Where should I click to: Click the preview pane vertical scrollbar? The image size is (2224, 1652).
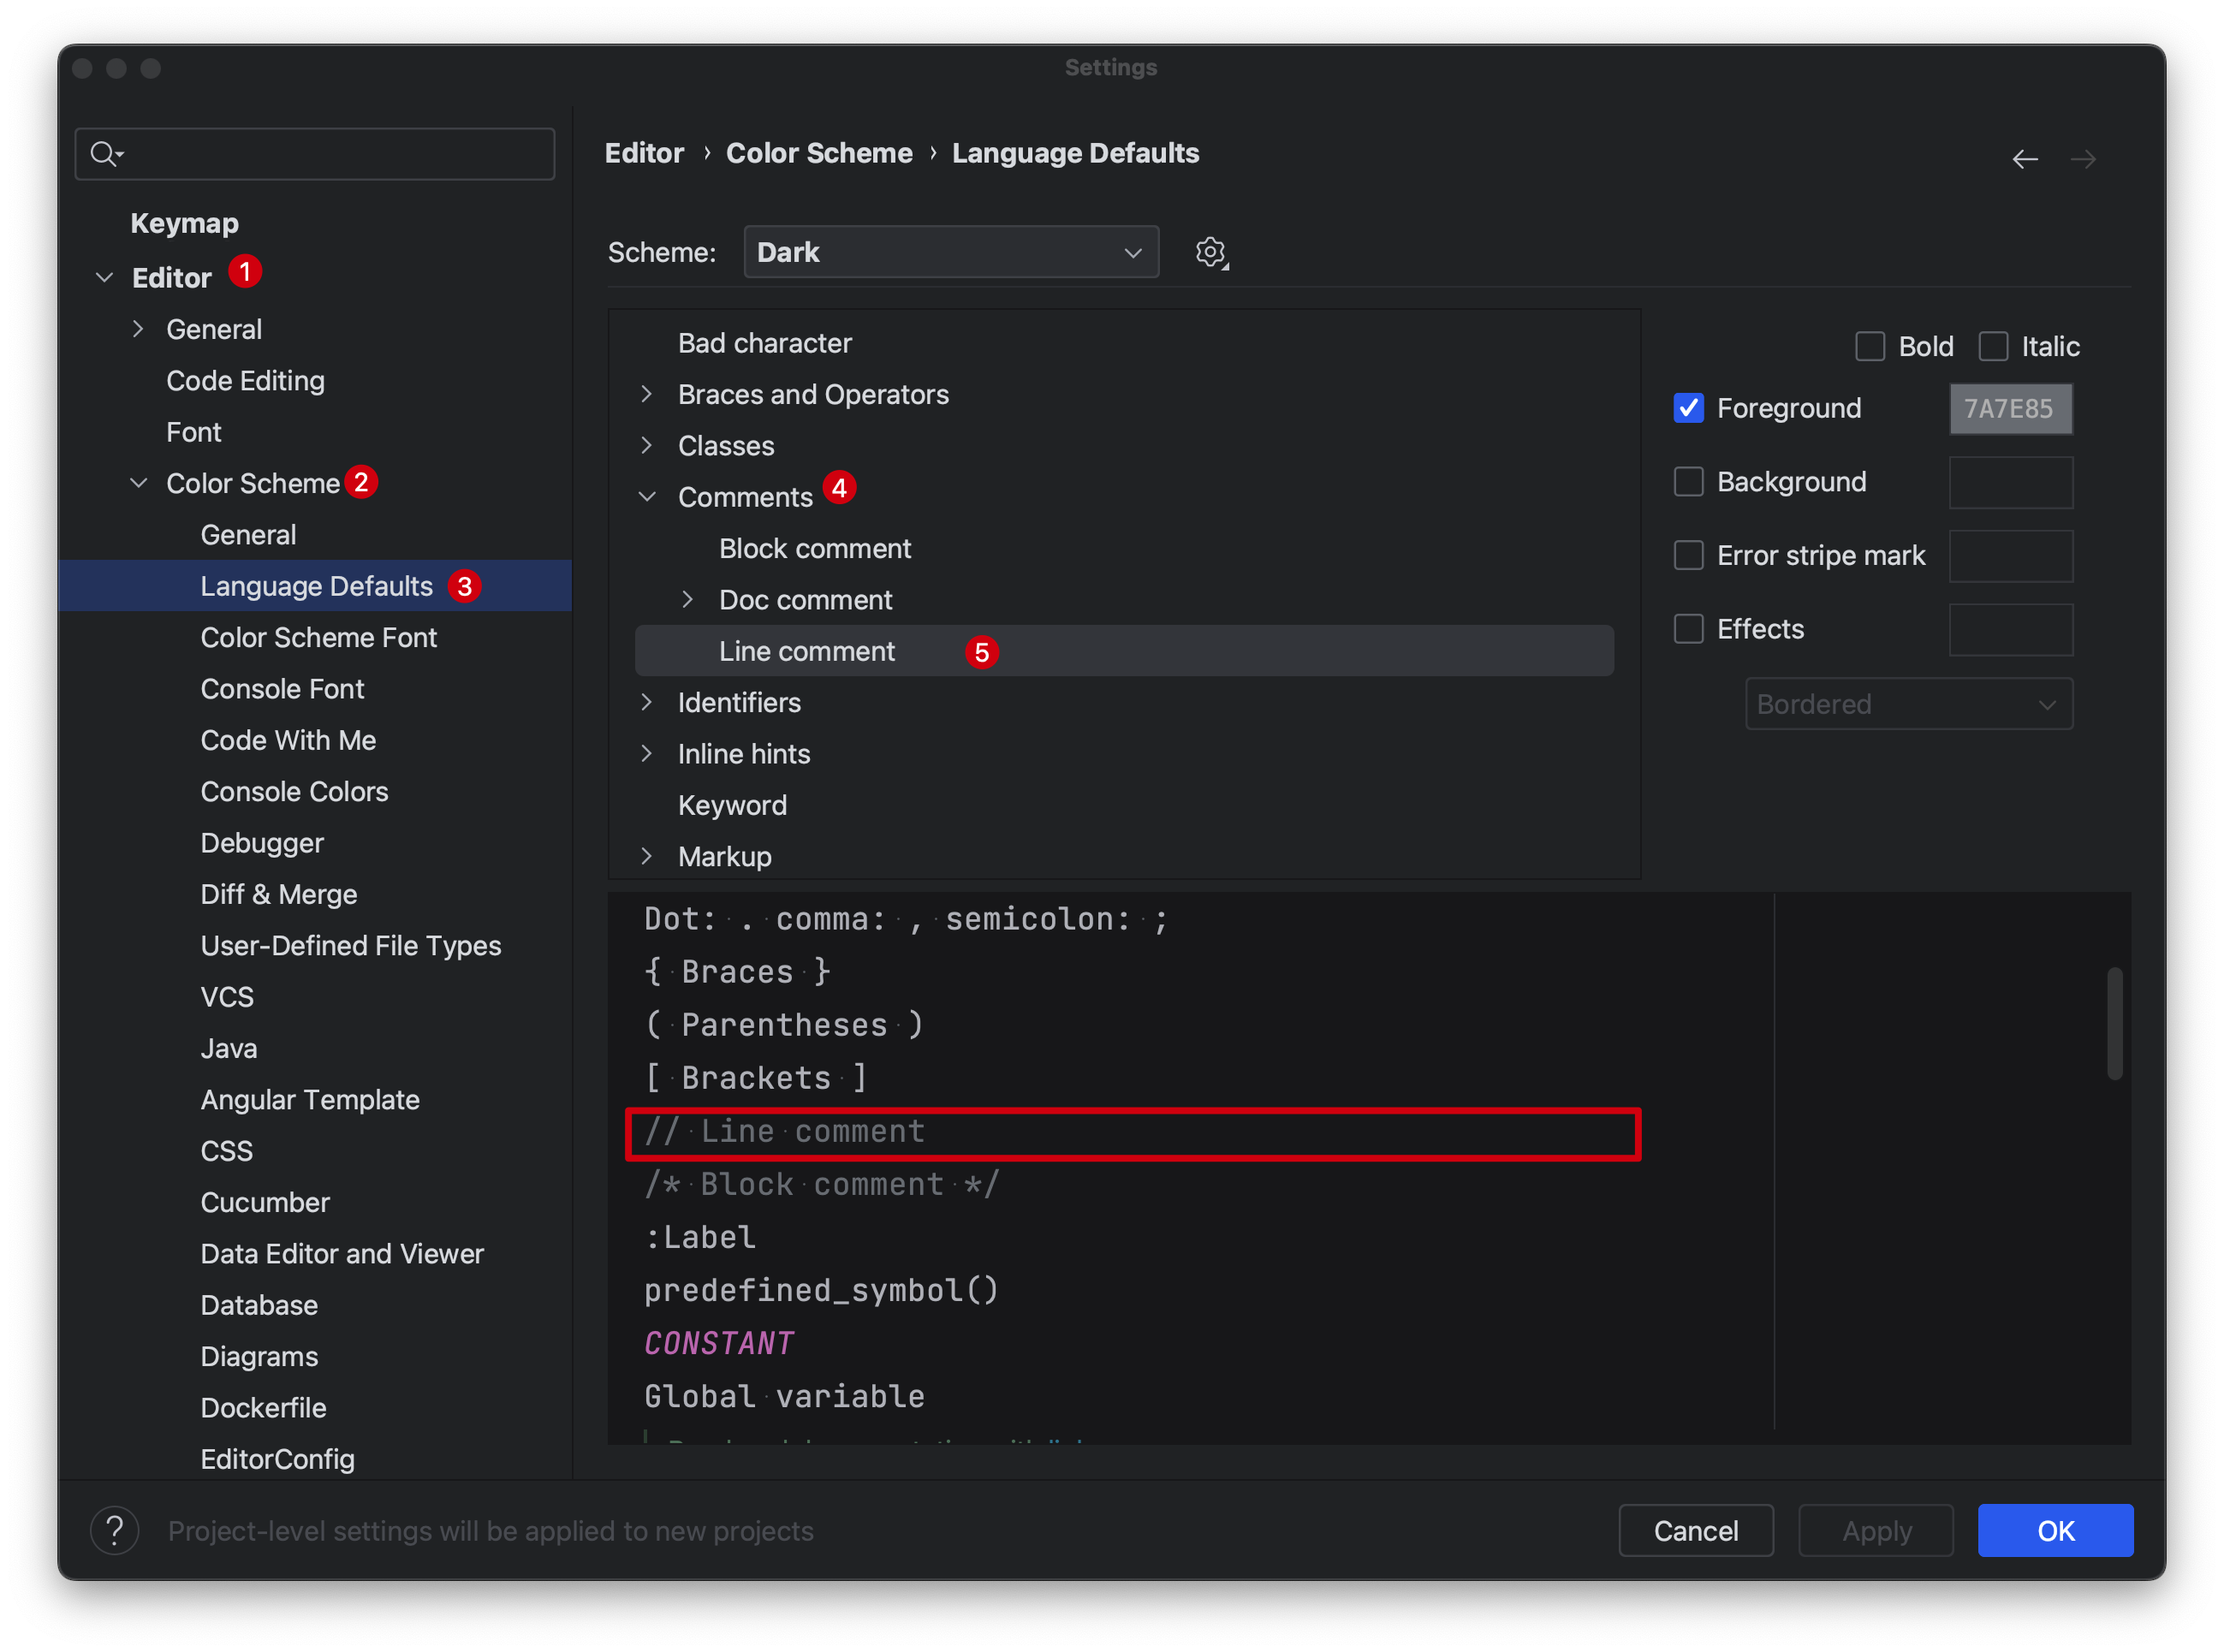click(2114, 1023)
